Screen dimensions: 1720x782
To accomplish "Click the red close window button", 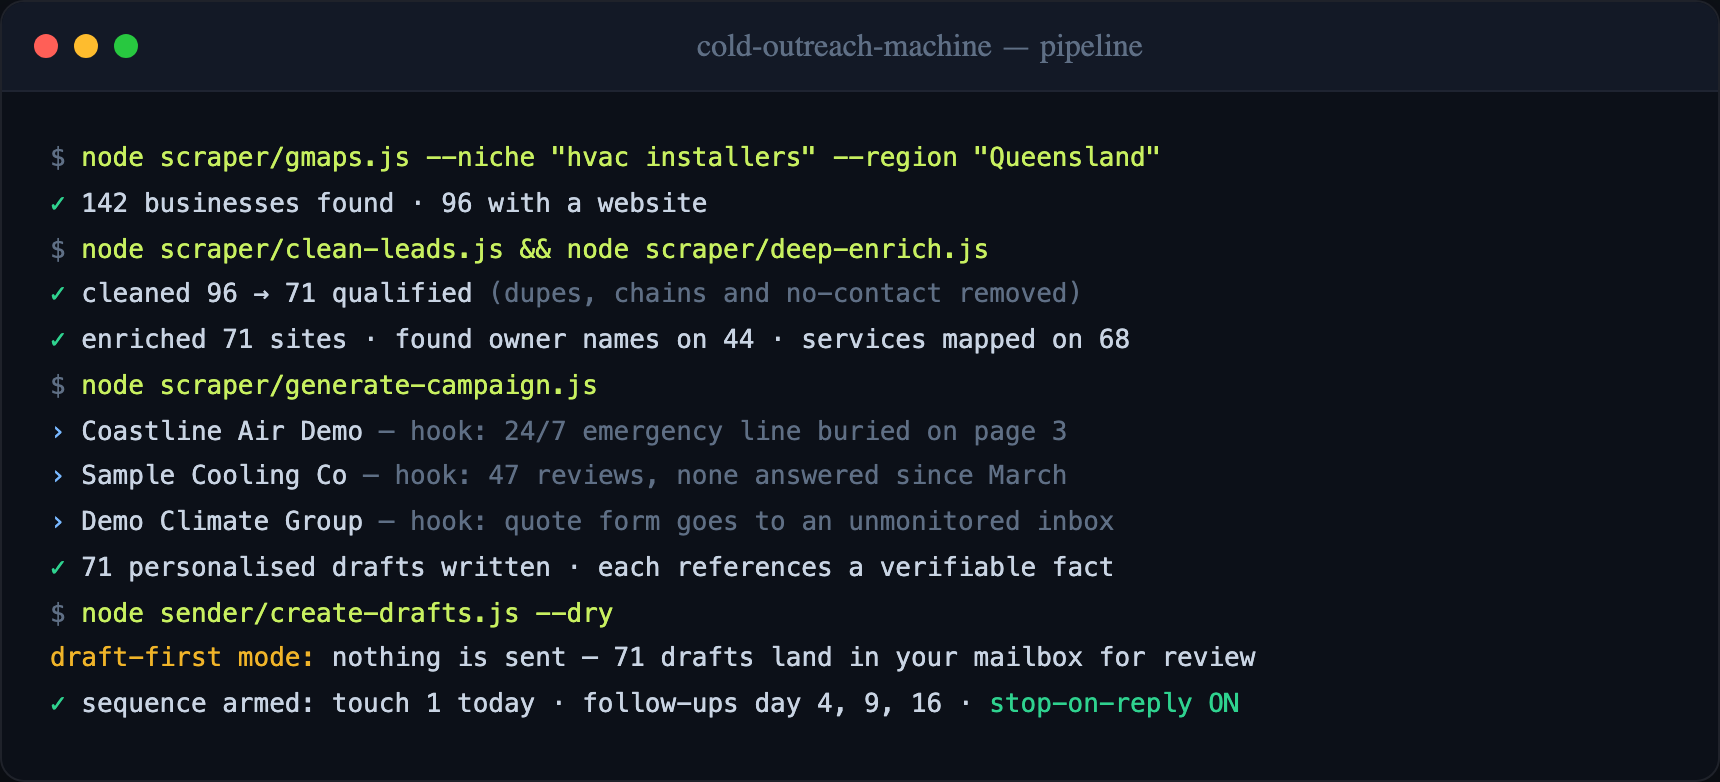I will tap(46, 46).
